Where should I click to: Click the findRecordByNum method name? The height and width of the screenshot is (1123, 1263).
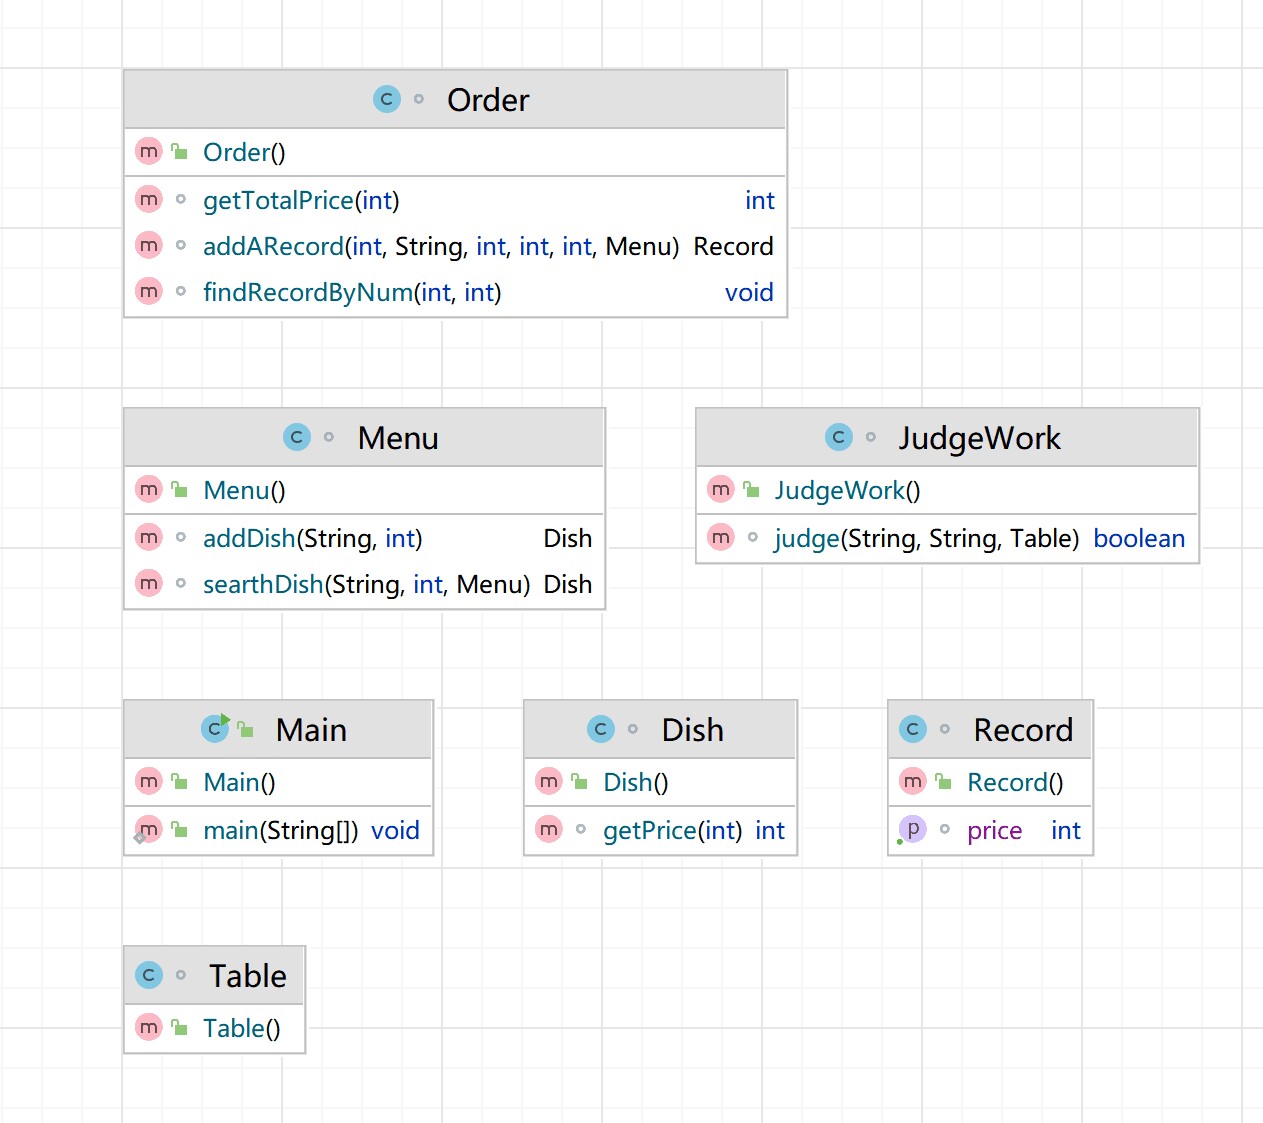point(307,292)
